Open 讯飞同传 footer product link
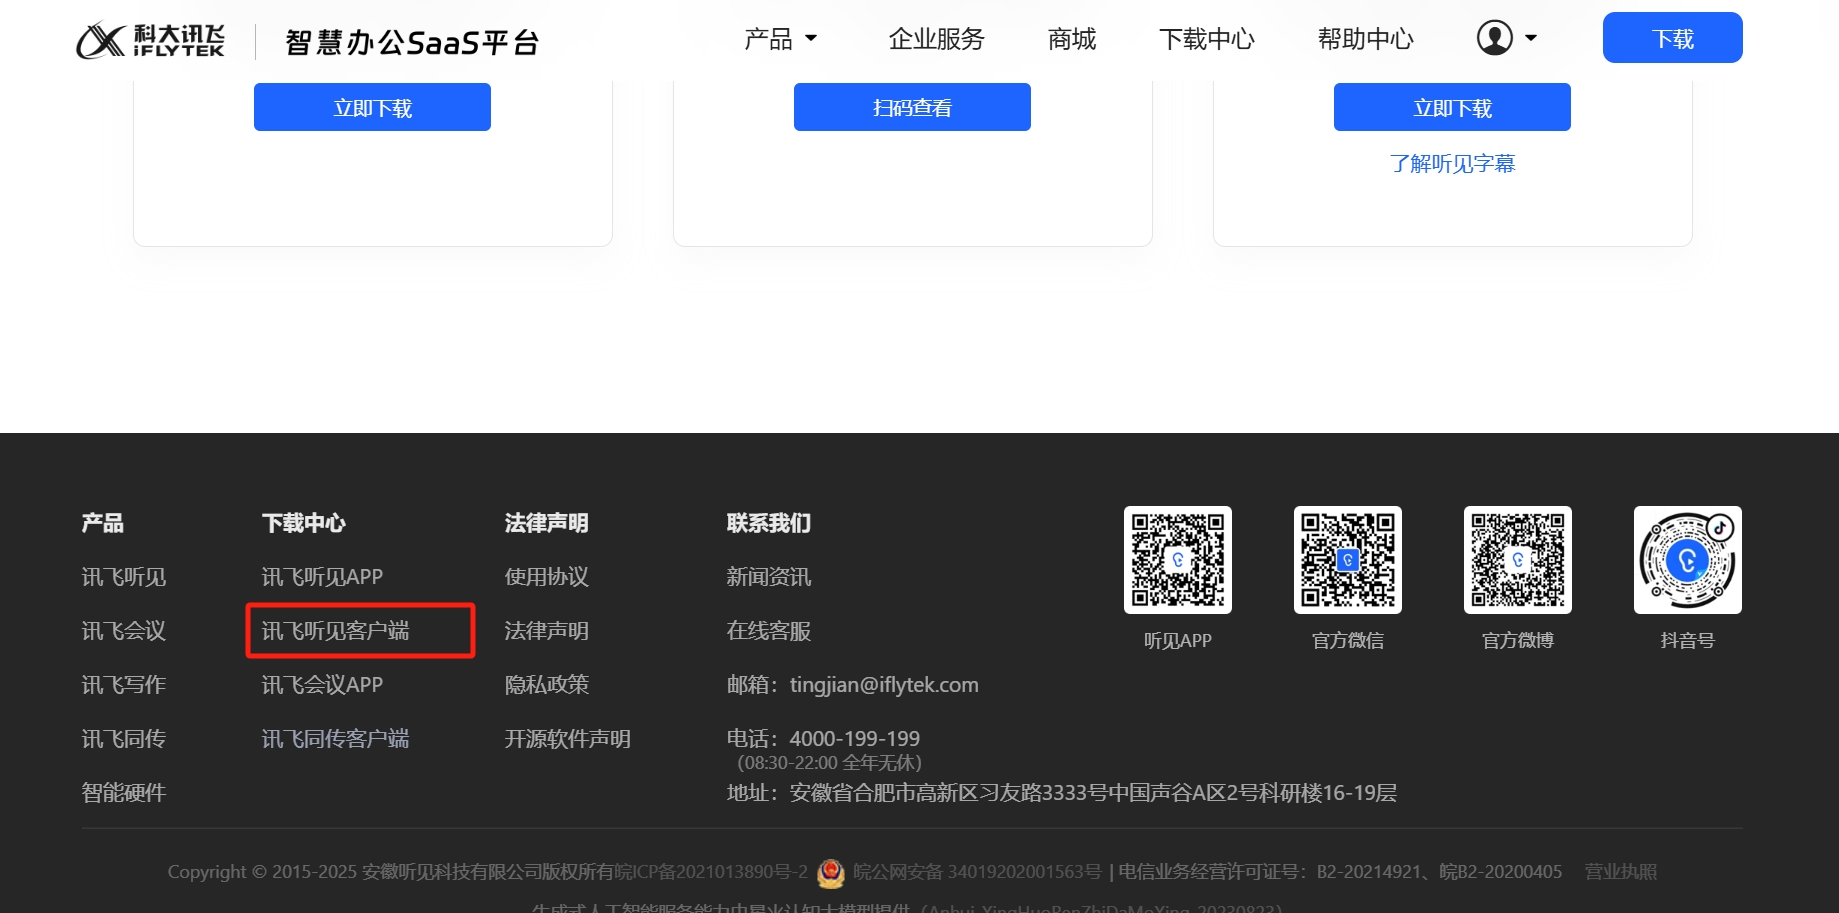This screenshot has width=1839, height=913. (x=124, y=739)
